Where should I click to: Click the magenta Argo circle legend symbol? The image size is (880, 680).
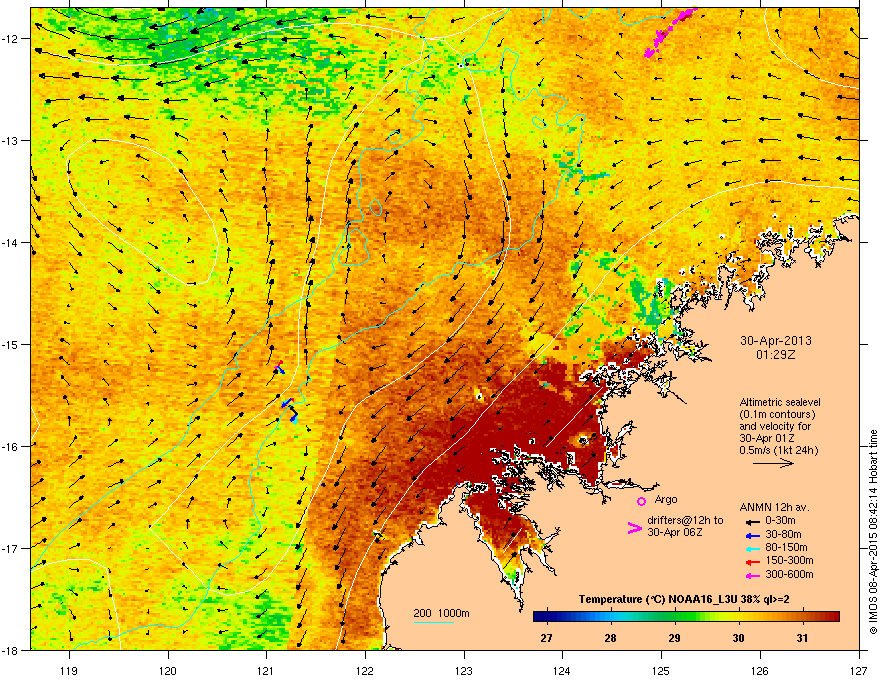coord(641,501)
